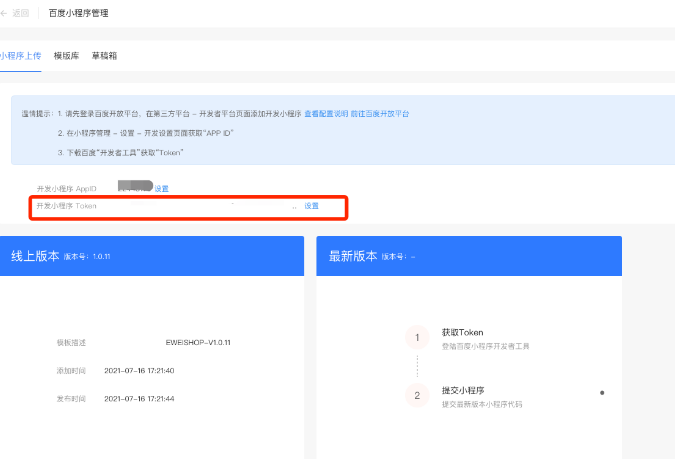Click step 1 circle icon
The width and height of the screenshot is (675, 459).
(x=417, y=337)
